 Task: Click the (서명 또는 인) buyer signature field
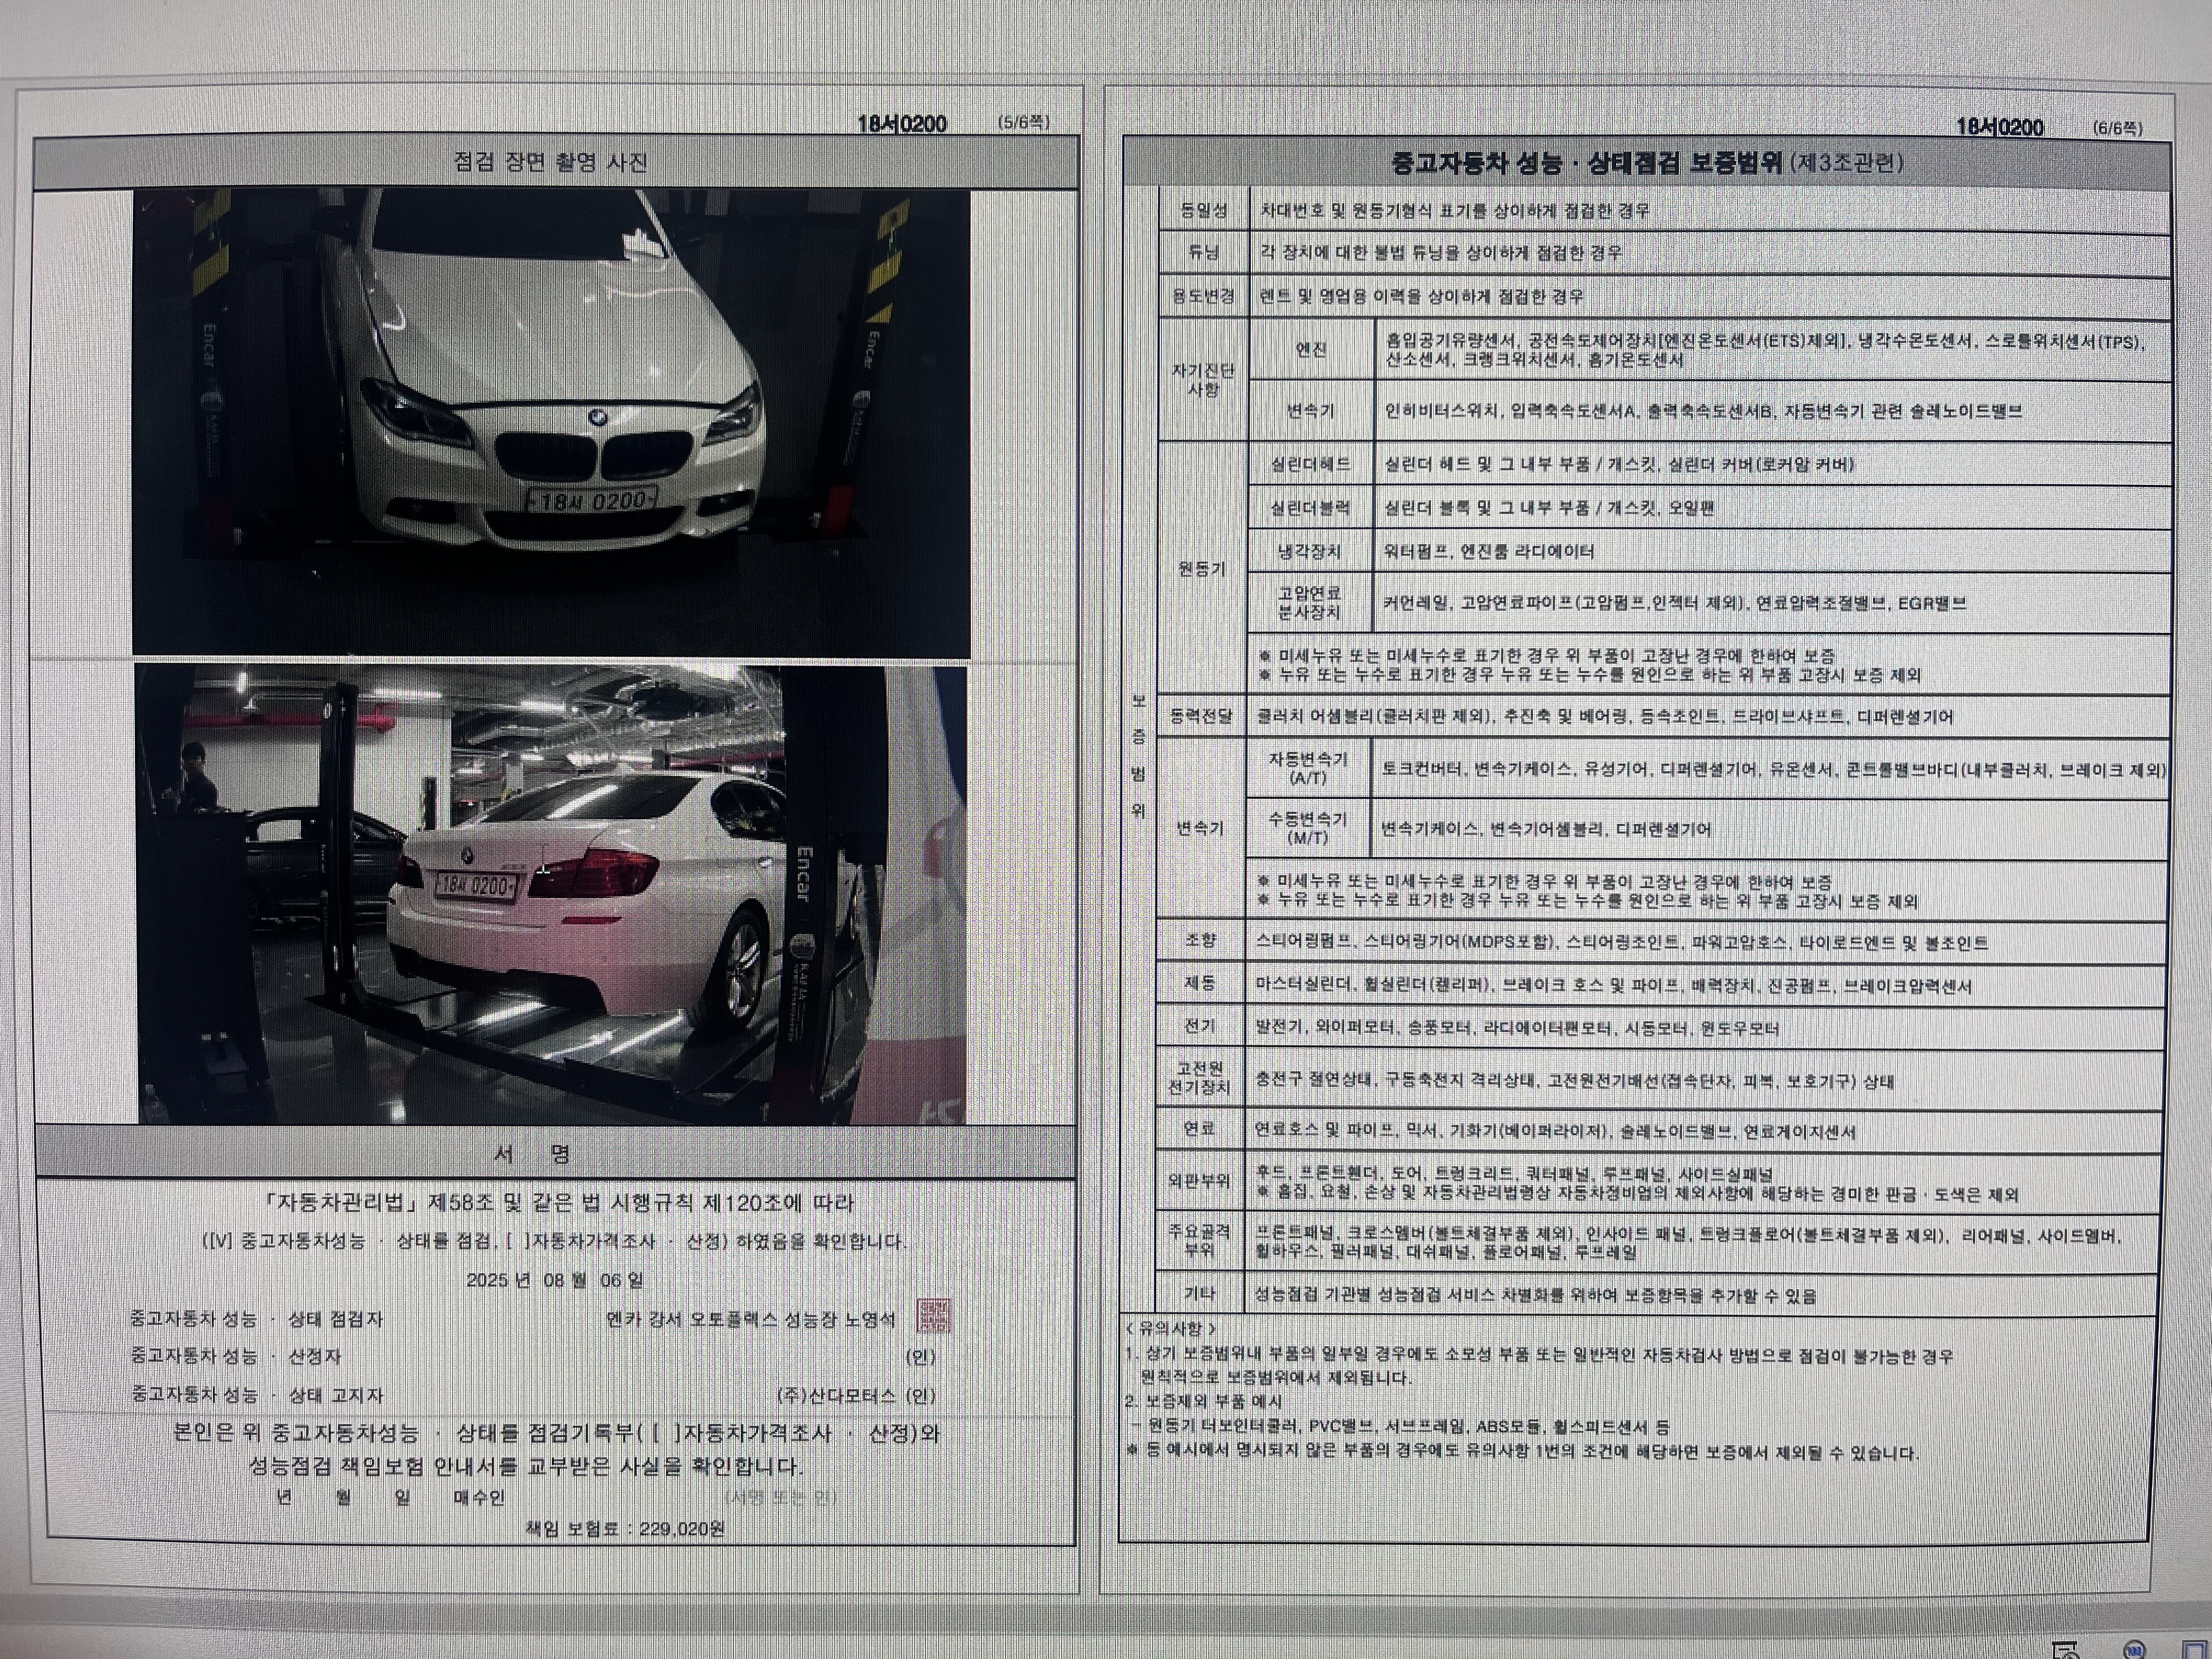point(780,1497)
